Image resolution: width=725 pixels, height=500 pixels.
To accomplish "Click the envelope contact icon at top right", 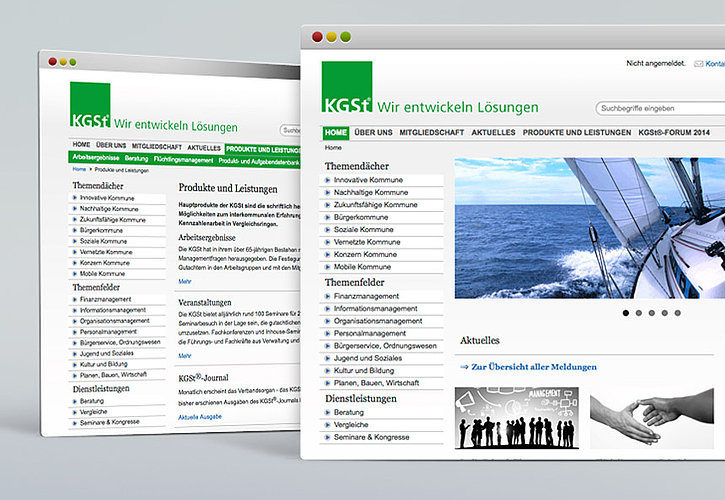I will point(699,64).
